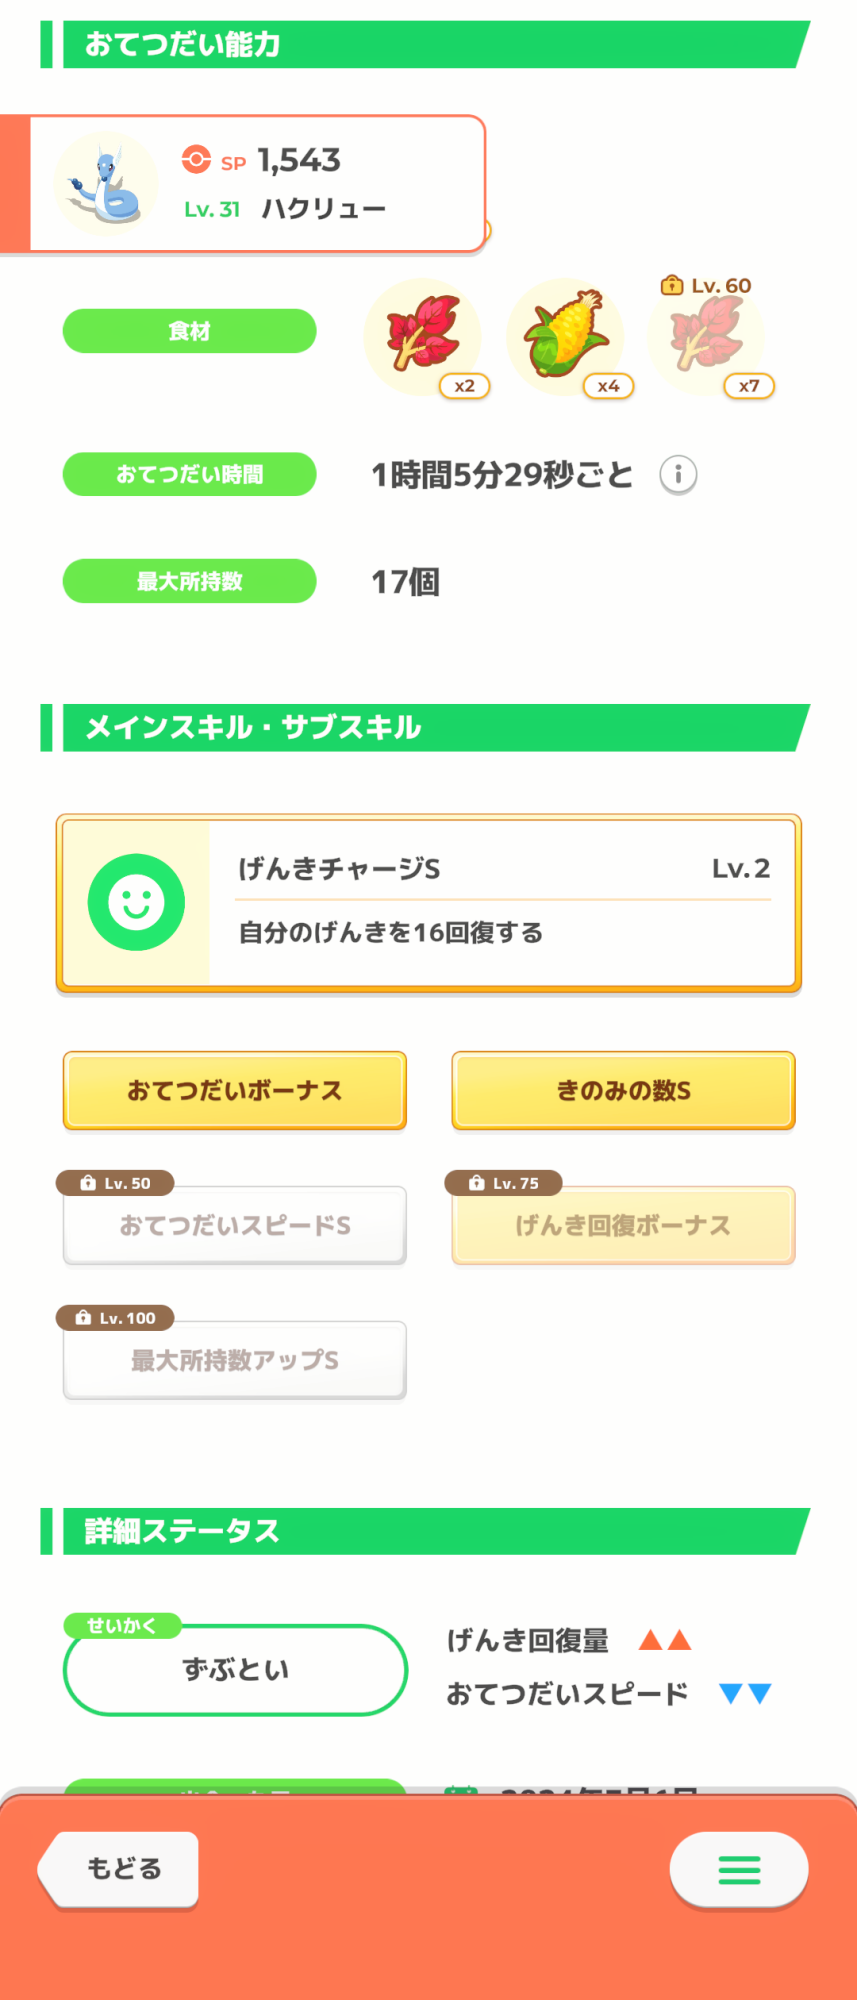Tap the locked Lv. 60 herb ingredient
Image resolution: width=857 pixels, height=2000 pixels.
click(706, 337)
